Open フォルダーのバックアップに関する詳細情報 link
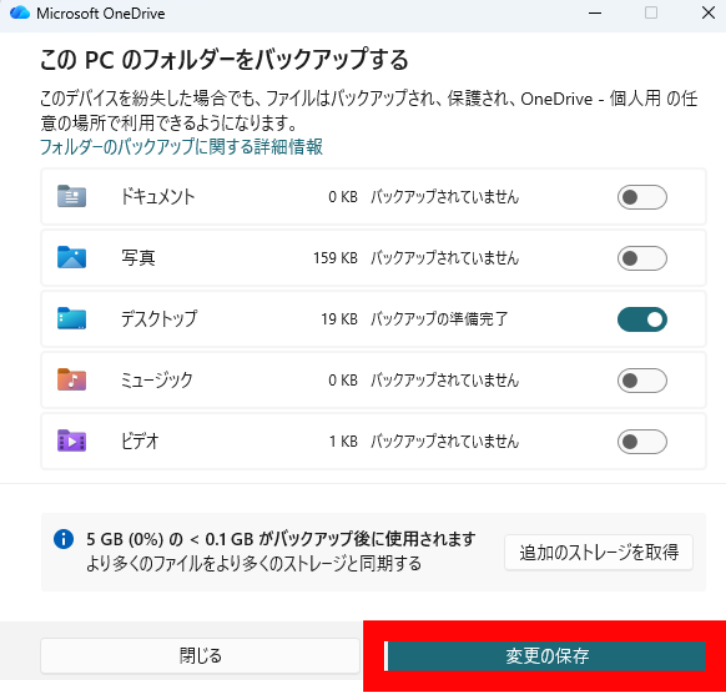Image resolution: width=727 pixels, height=692 pixels. [x=181, y=147]
